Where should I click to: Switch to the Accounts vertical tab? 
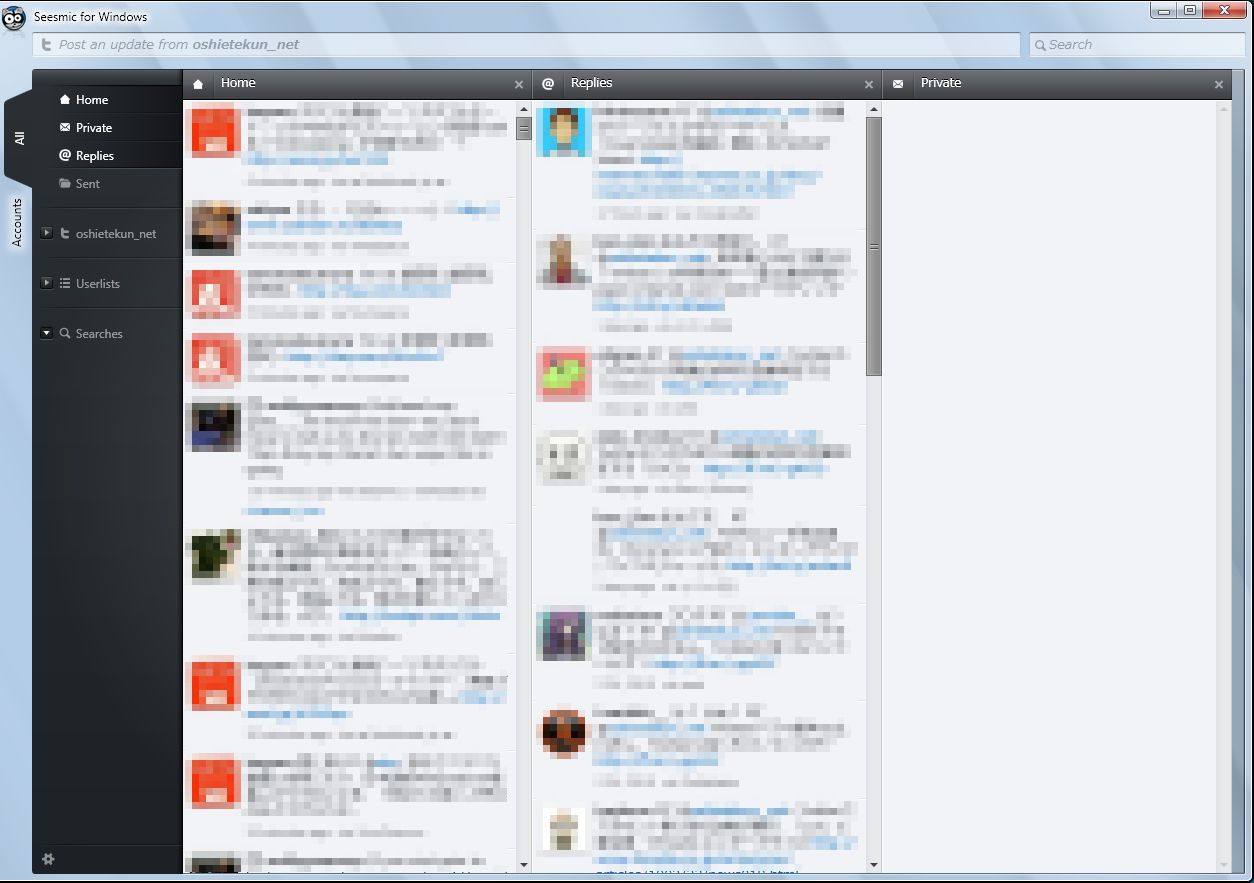pyautogui.click(x=17, y=222)
